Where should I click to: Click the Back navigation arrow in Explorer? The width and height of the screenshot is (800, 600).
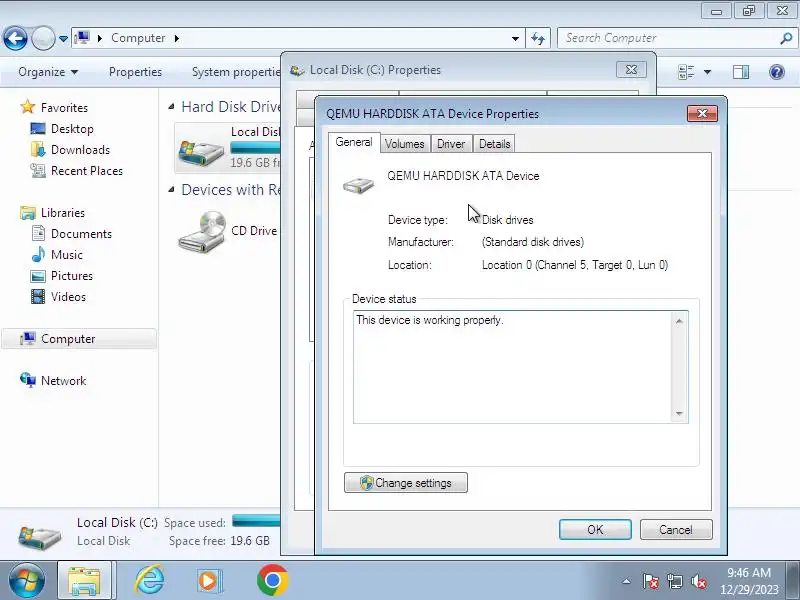[15, 38]
